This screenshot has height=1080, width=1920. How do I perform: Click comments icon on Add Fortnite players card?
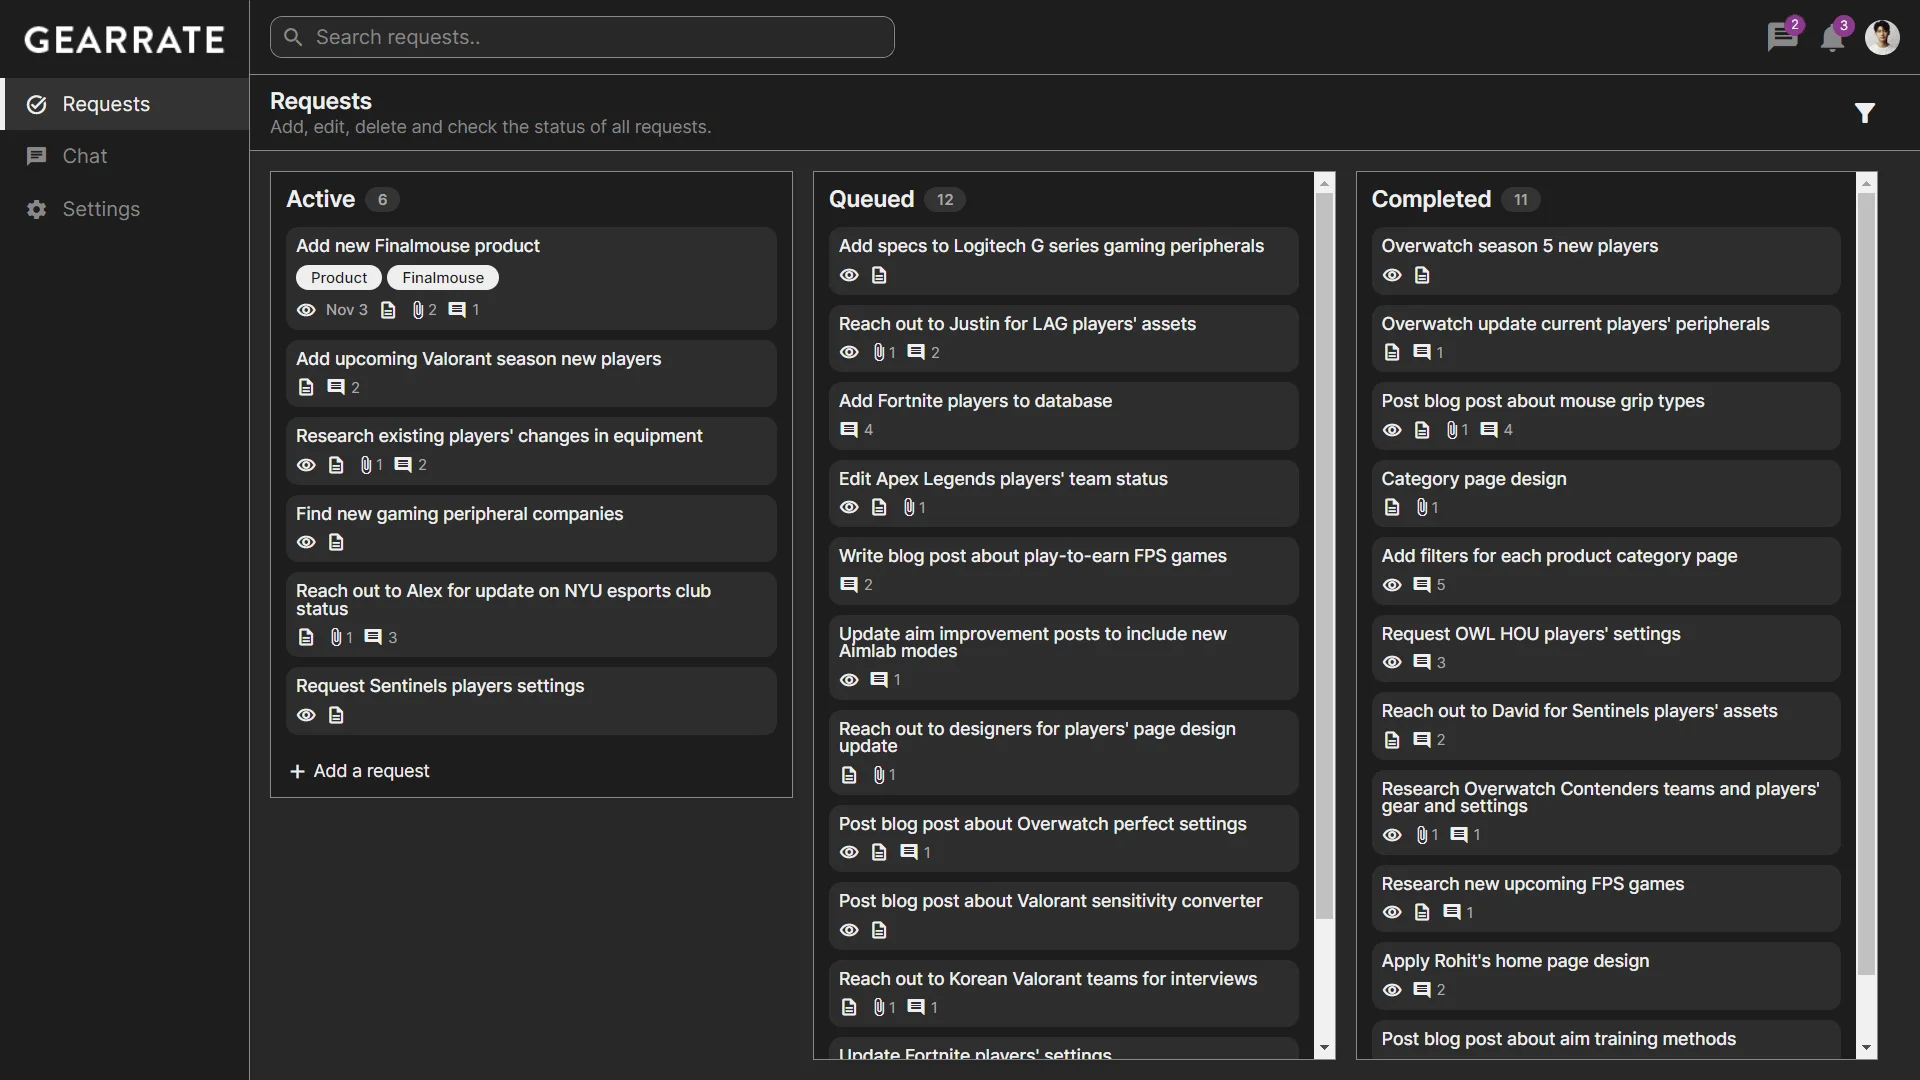(x=849, y=430)
